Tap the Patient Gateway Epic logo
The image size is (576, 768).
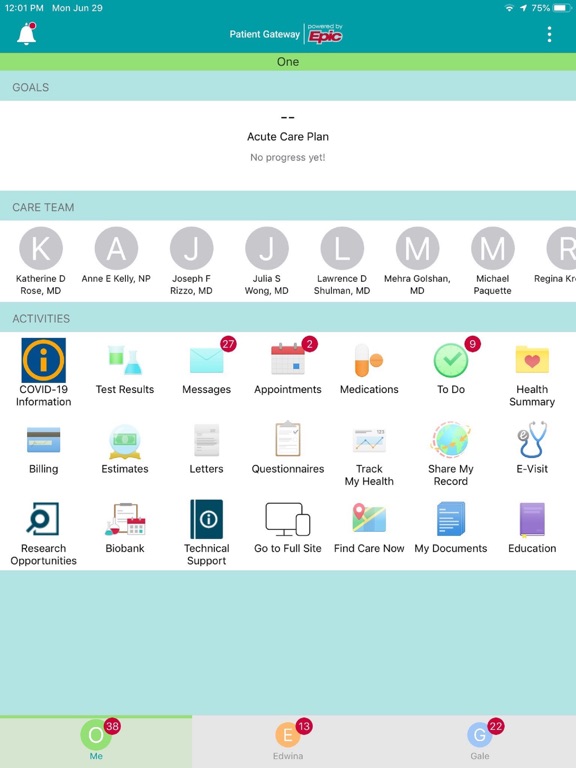point(287,34)
